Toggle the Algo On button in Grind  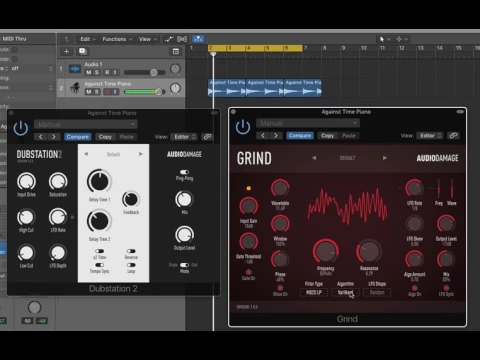pos(415,288)
